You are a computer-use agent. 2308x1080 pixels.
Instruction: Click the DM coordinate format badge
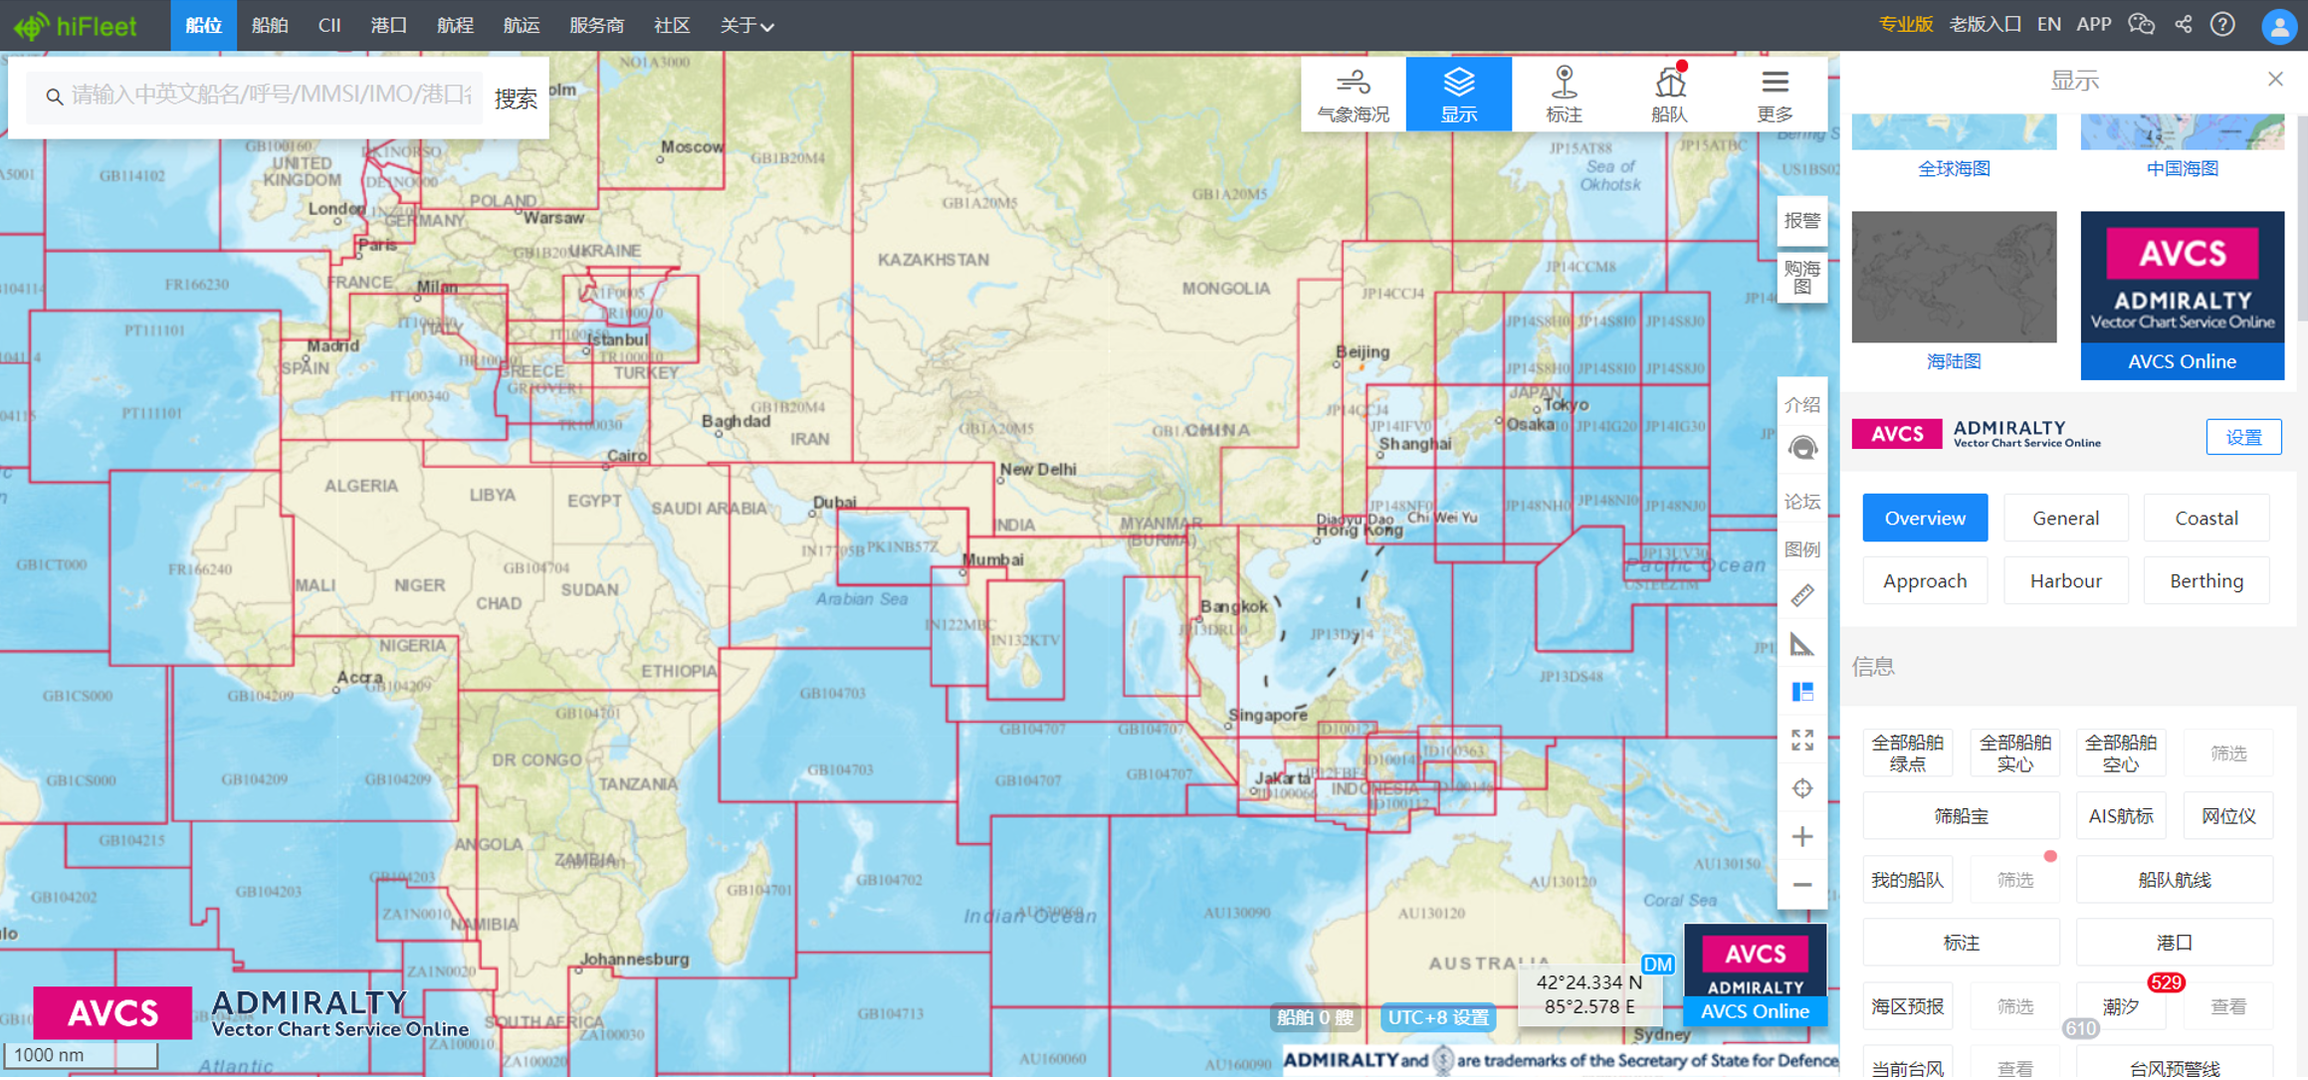(x=1657, y=964)
